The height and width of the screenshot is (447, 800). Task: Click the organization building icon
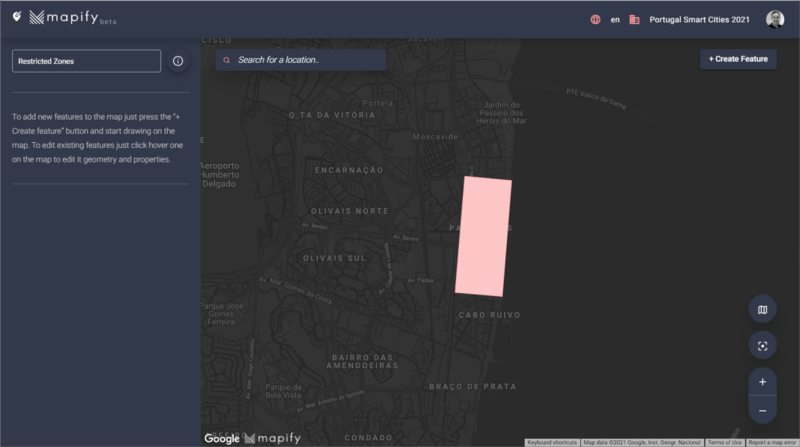634,19
